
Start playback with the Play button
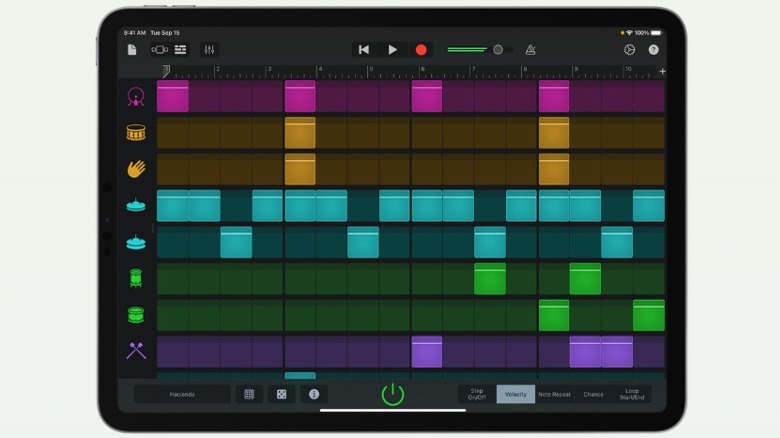click(392, 50)
